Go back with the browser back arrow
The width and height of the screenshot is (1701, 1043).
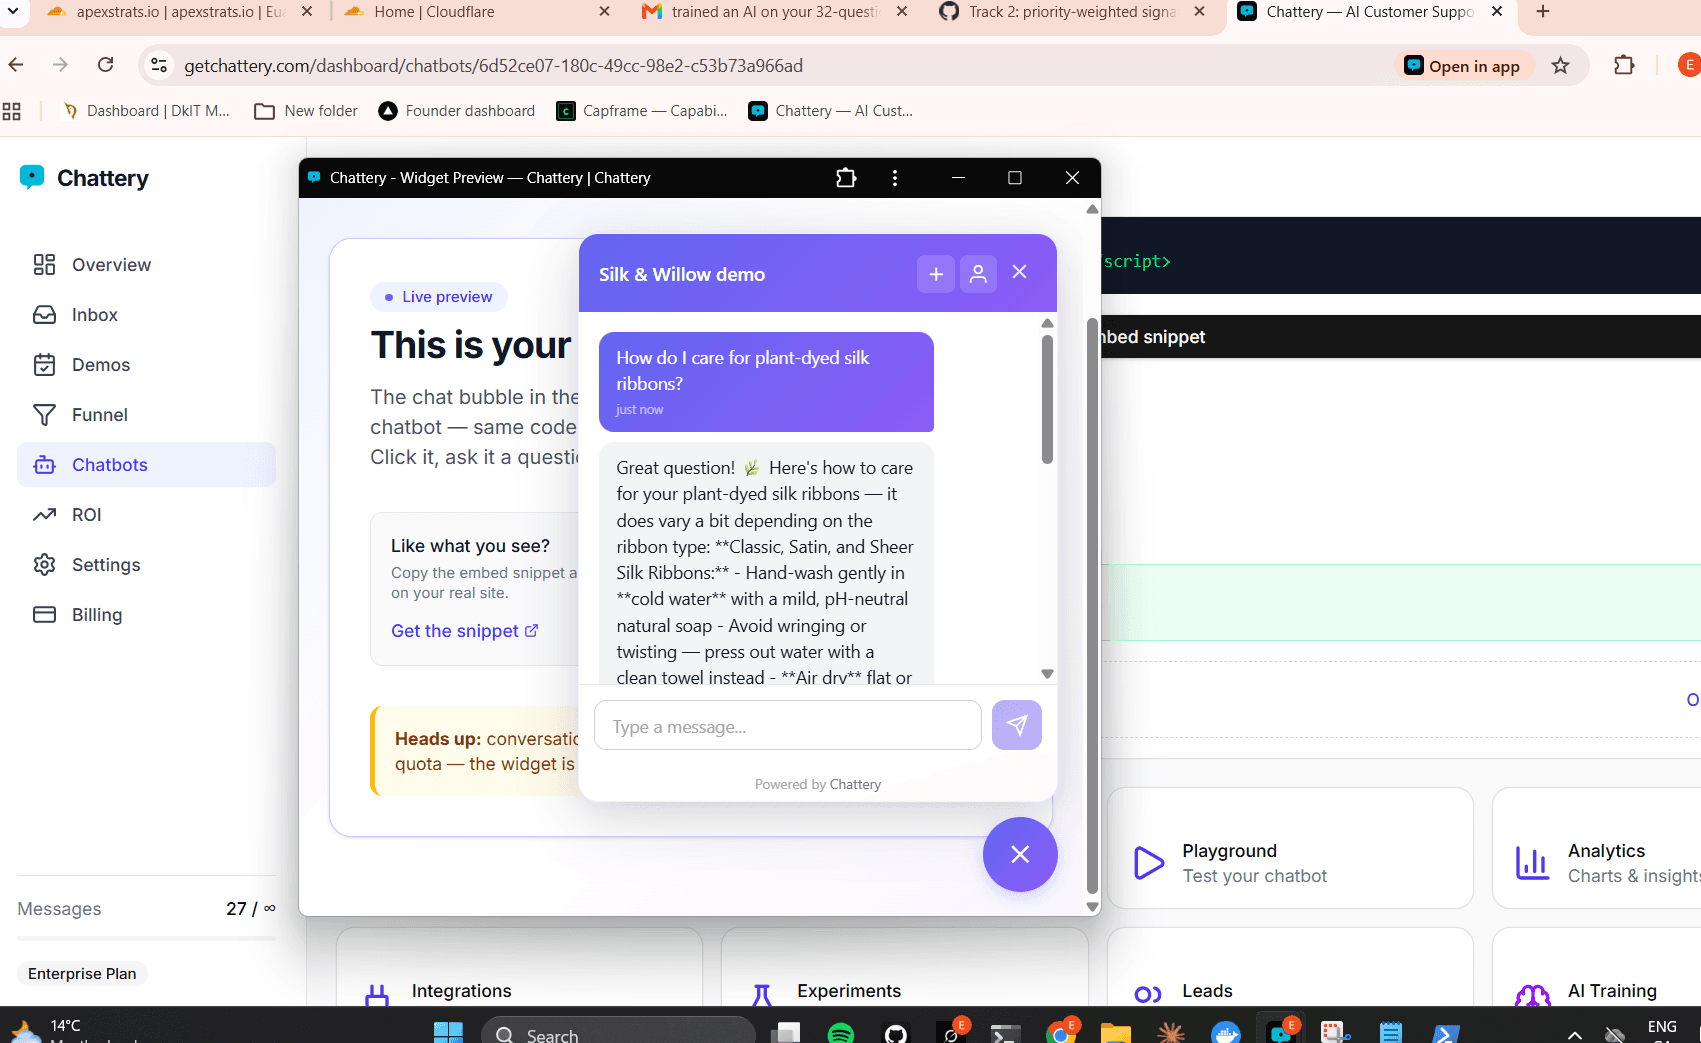16,65
